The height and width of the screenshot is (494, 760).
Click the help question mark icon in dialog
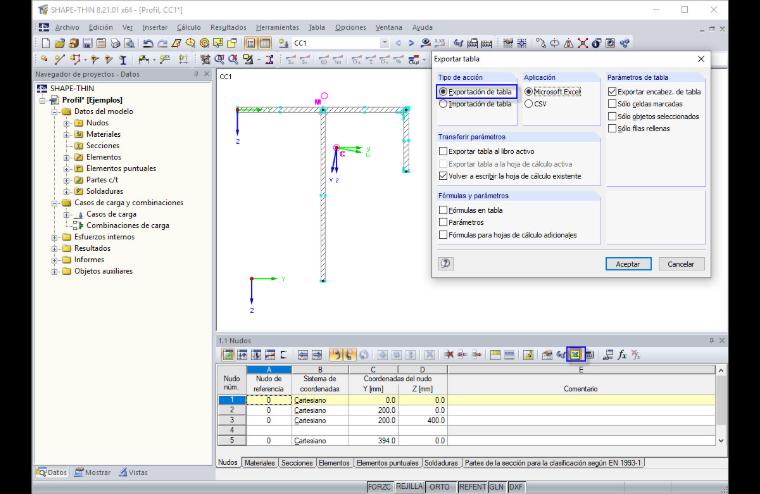click(x=445, y=263)
